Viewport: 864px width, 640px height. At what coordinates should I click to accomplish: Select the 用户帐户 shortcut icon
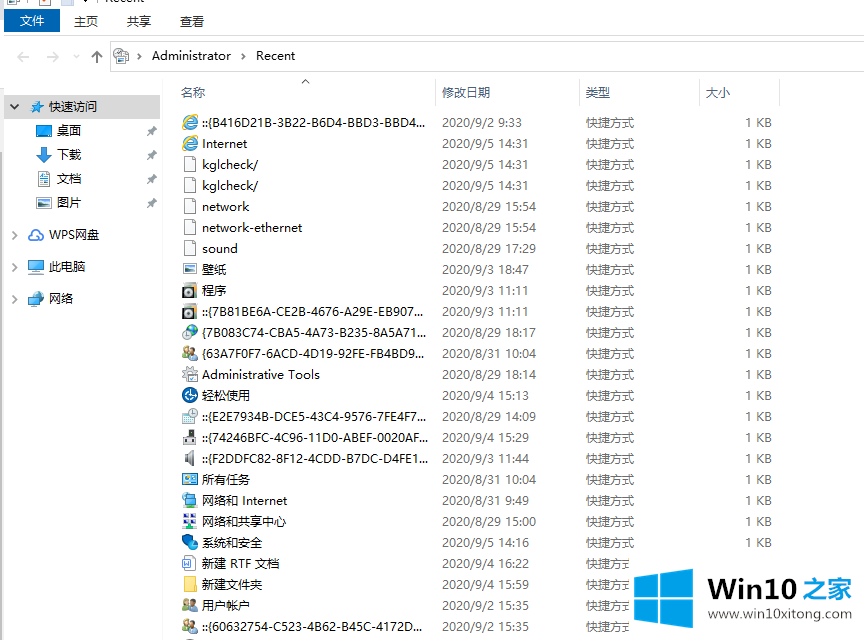190,605
